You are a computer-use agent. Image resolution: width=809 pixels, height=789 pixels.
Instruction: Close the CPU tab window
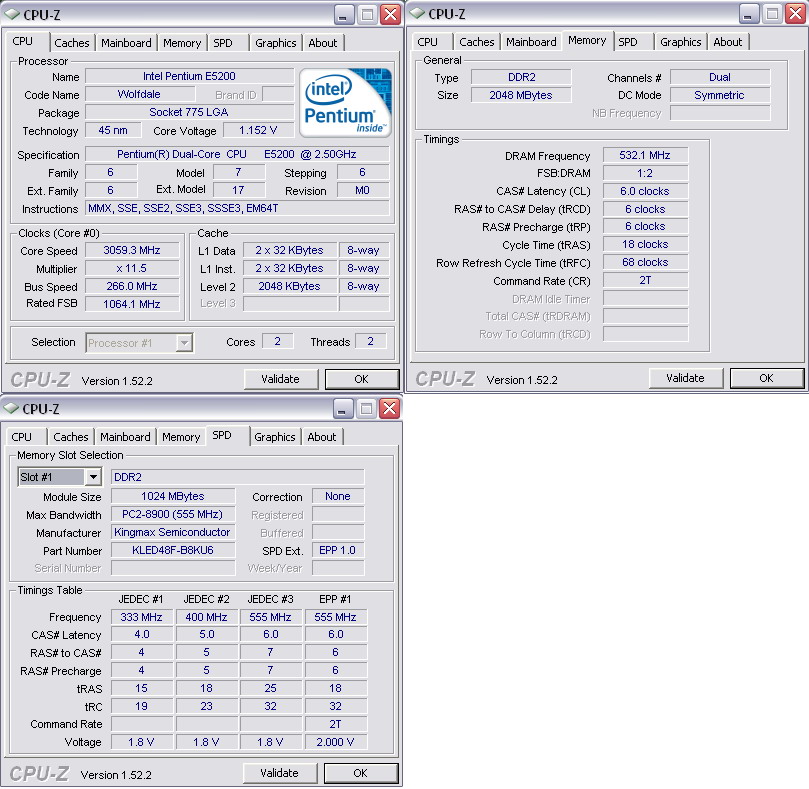pos(391,14)
